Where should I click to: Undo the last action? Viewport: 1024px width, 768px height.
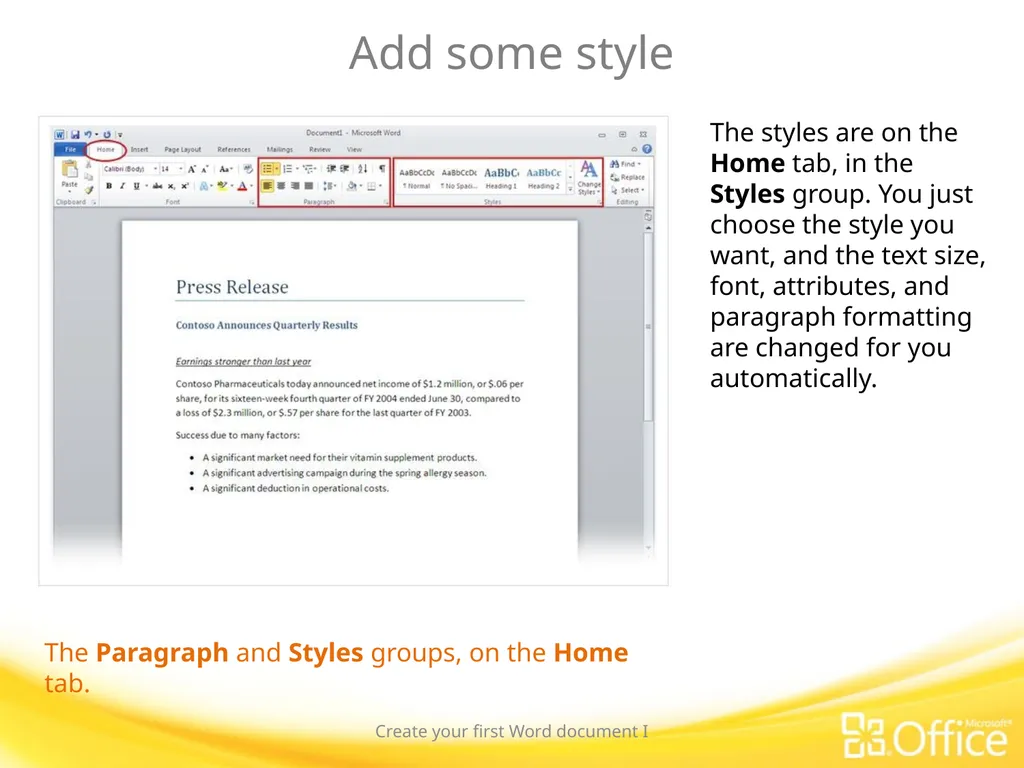[x=88, y=135]
